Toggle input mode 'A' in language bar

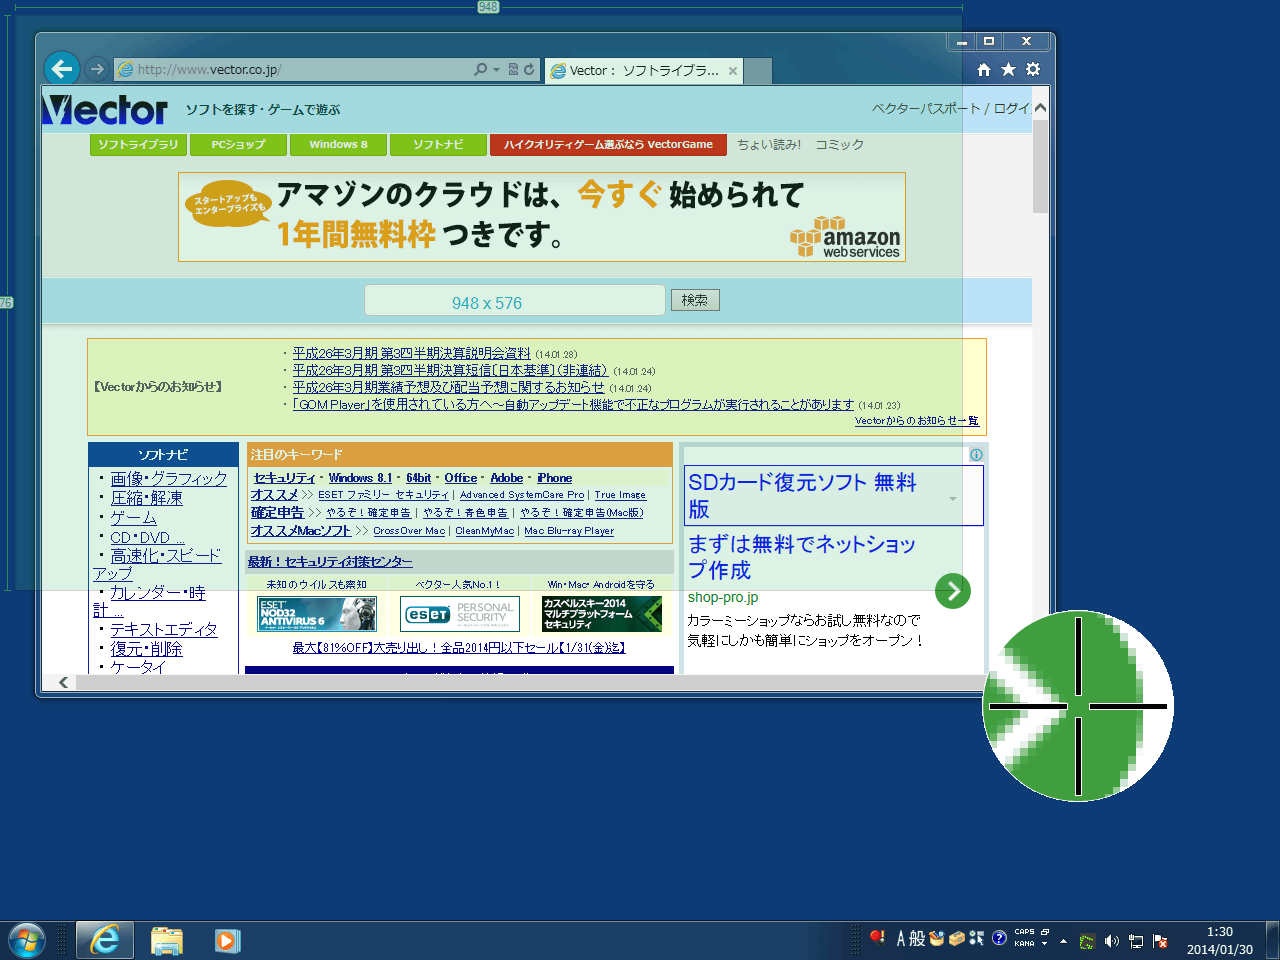[x=900, y=938]
